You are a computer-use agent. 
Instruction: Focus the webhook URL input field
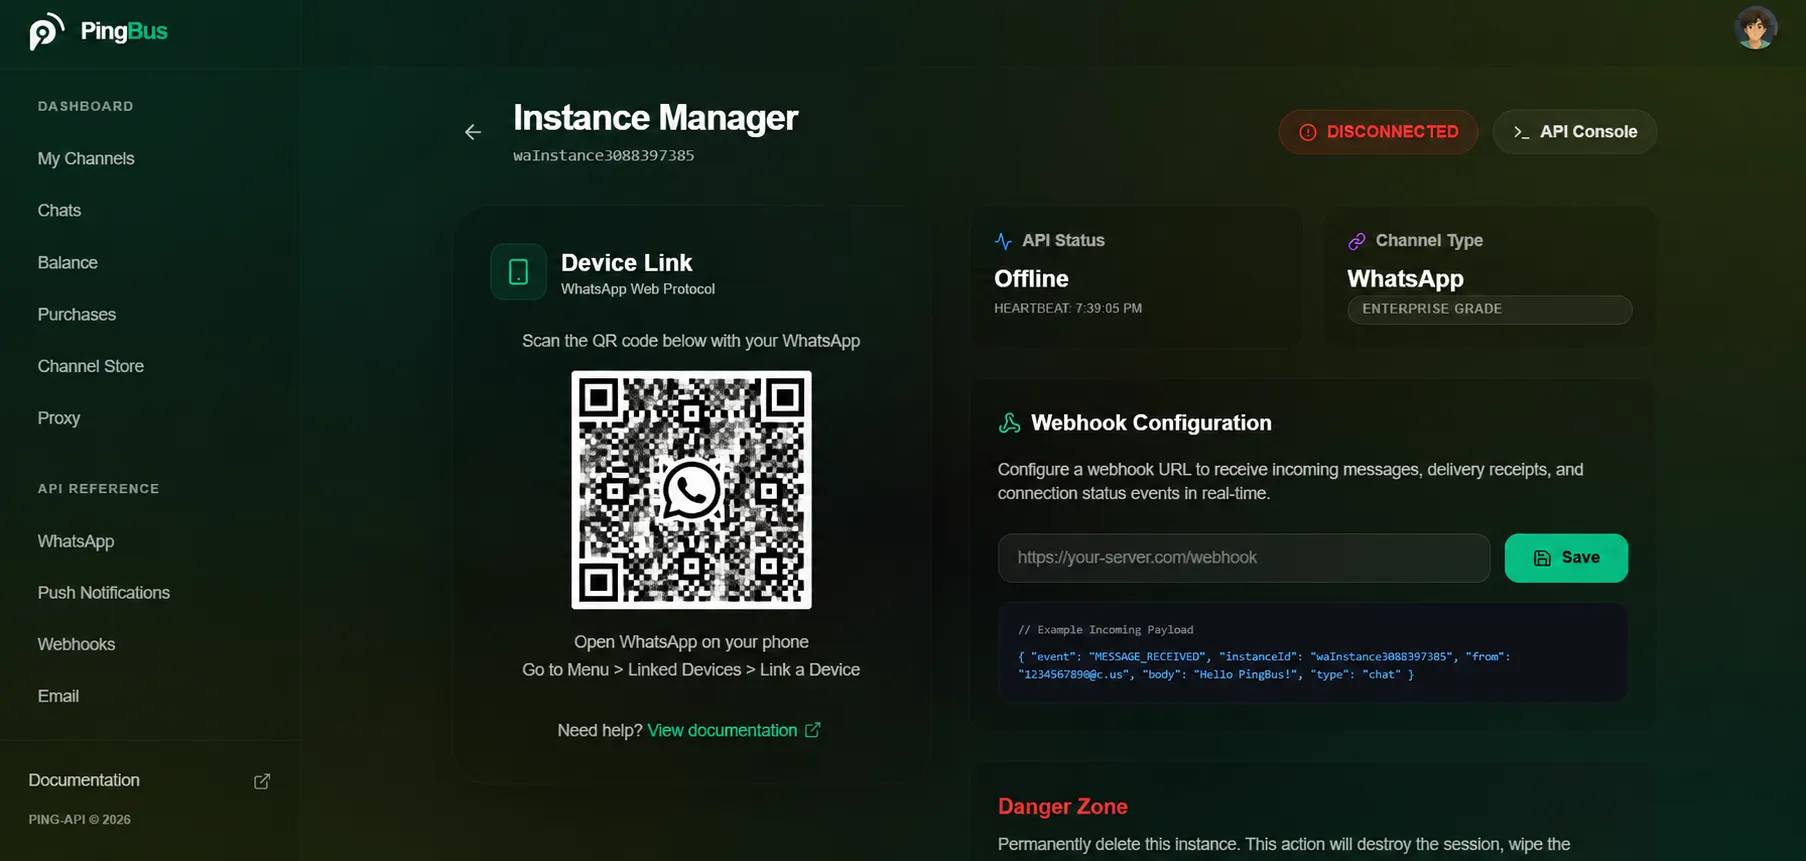click(1244, 558)
